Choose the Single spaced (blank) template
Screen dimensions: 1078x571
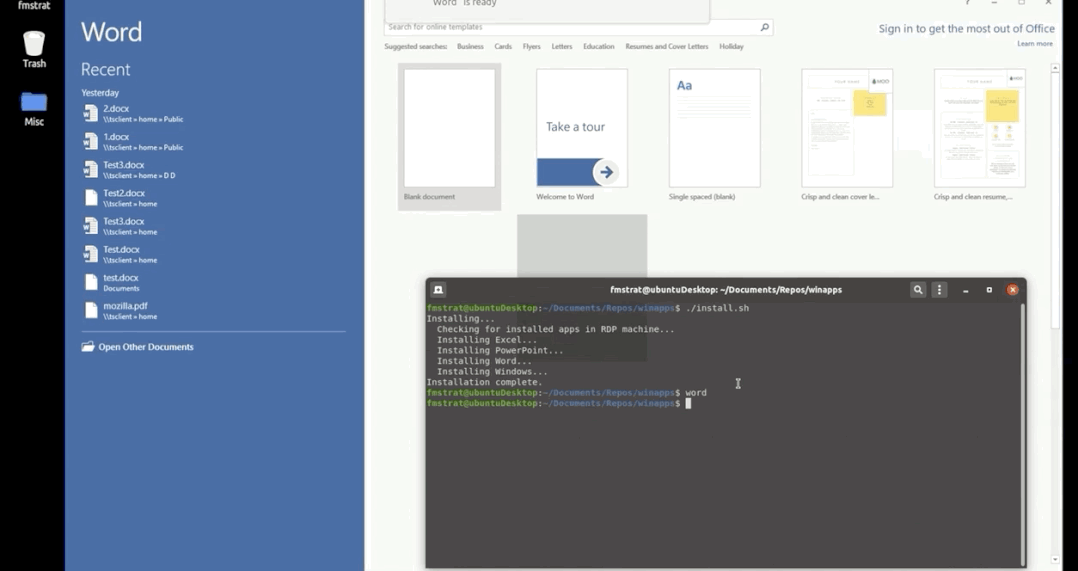coord(715,136)
